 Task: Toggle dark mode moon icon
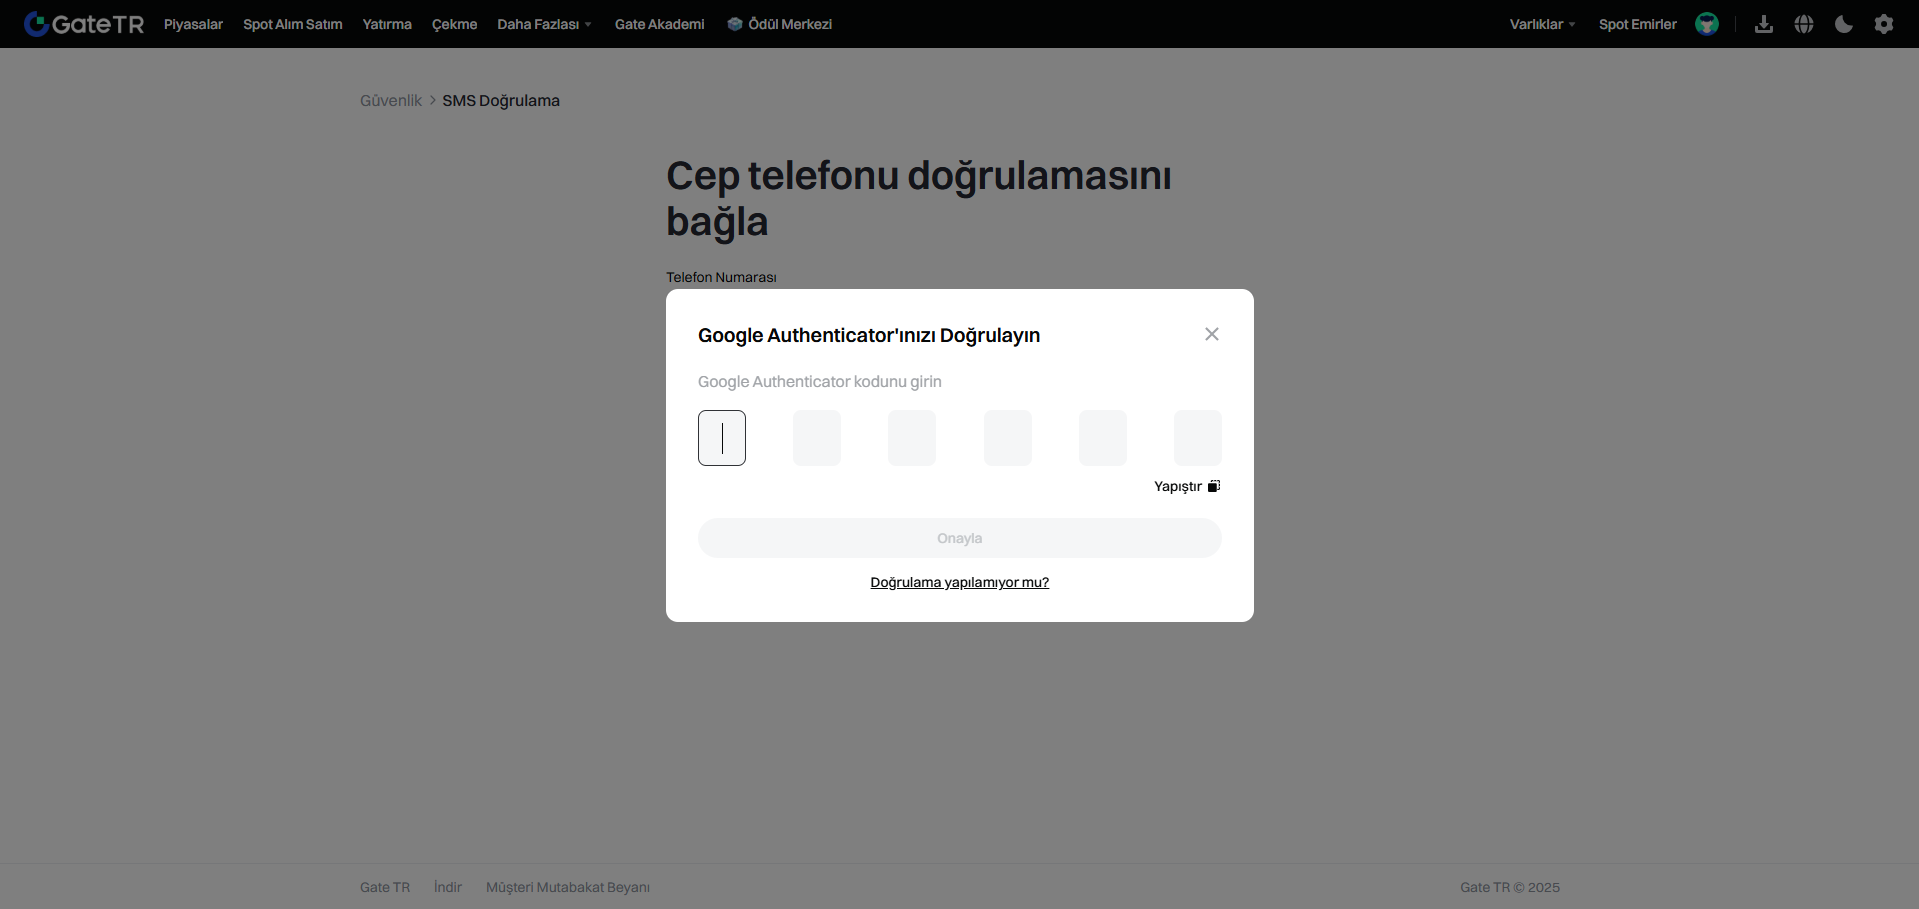[1844, 24]
